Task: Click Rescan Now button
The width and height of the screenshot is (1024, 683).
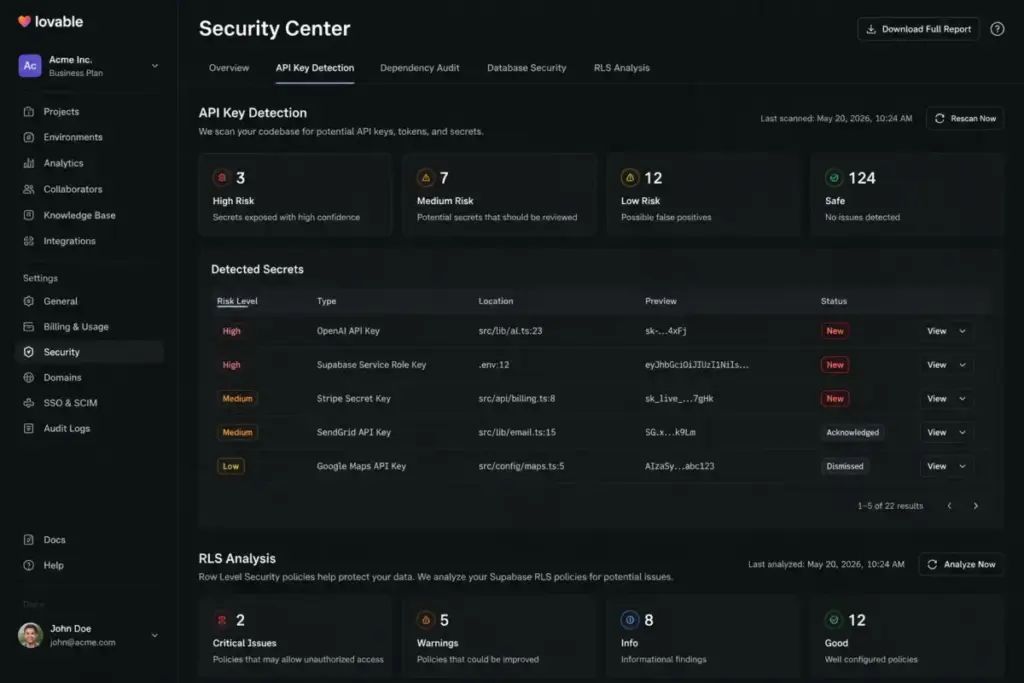Action: [965, 118]
